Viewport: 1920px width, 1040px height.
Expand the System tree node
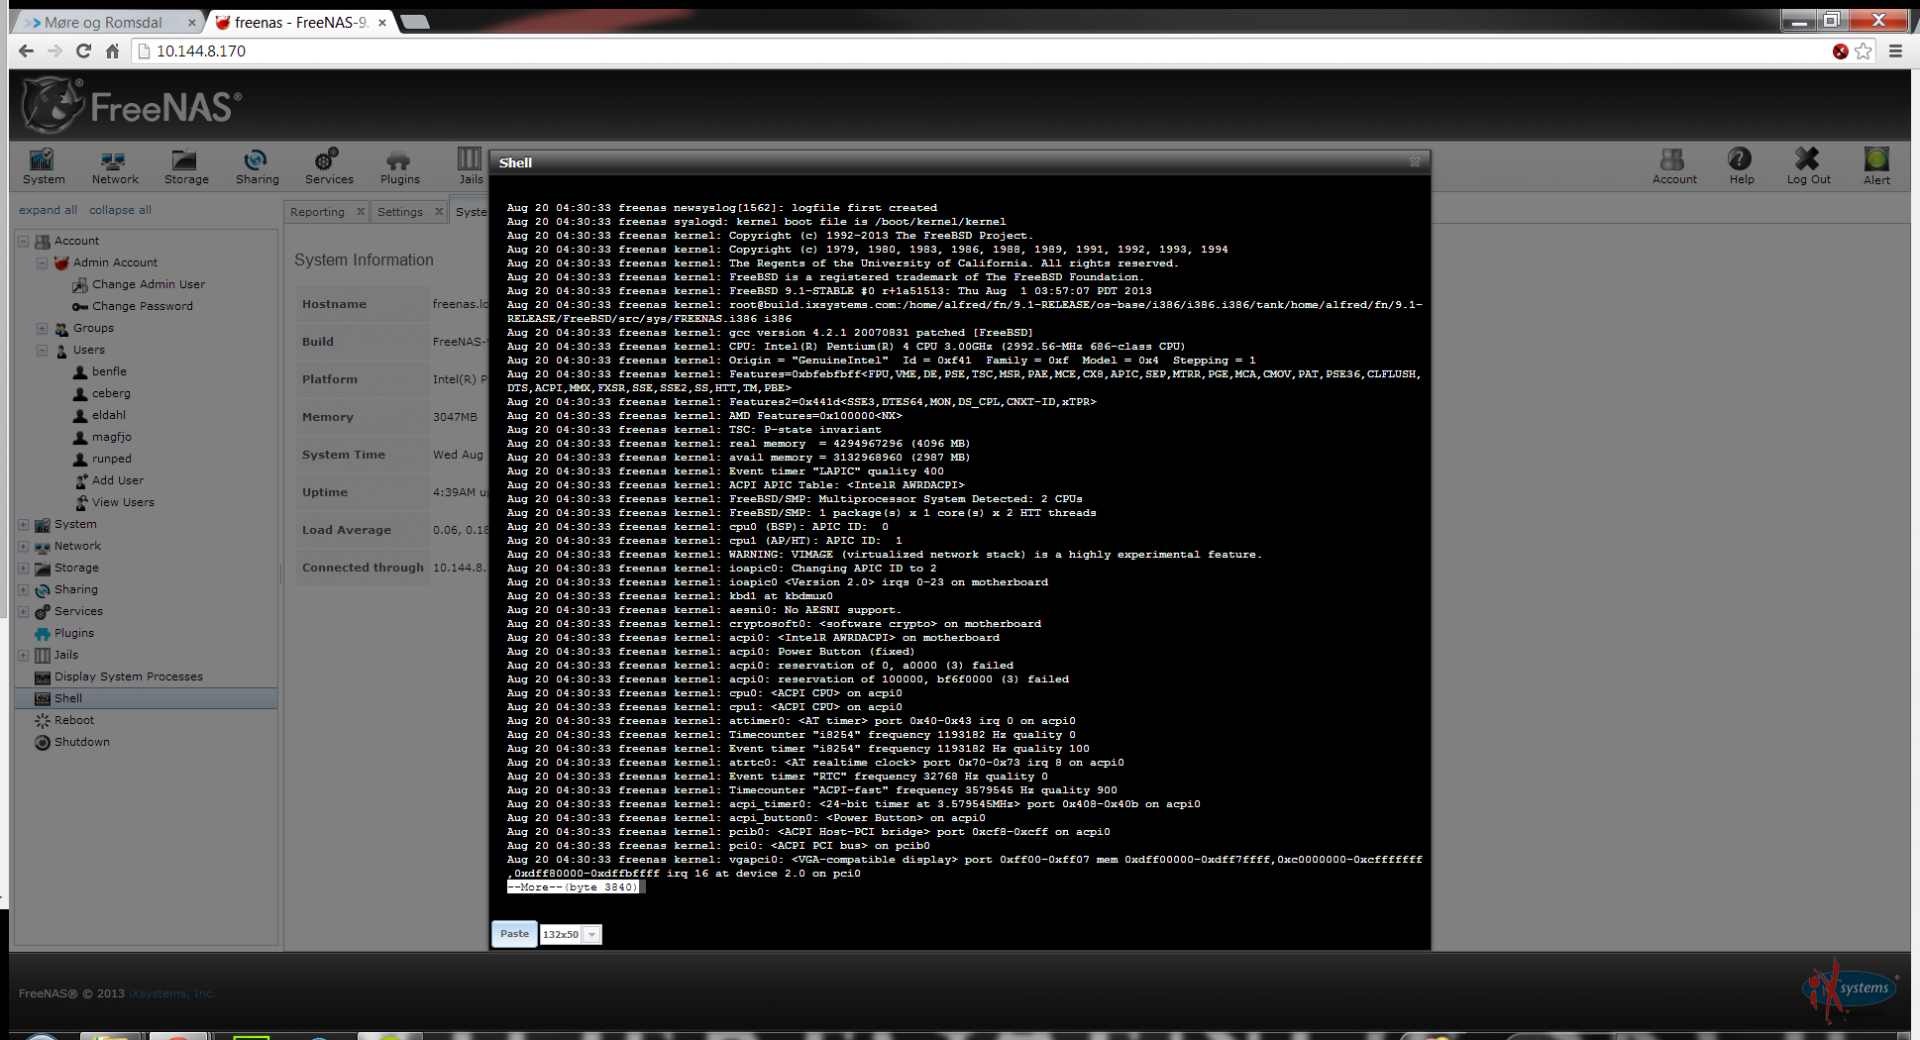click(x=23, y=524)
